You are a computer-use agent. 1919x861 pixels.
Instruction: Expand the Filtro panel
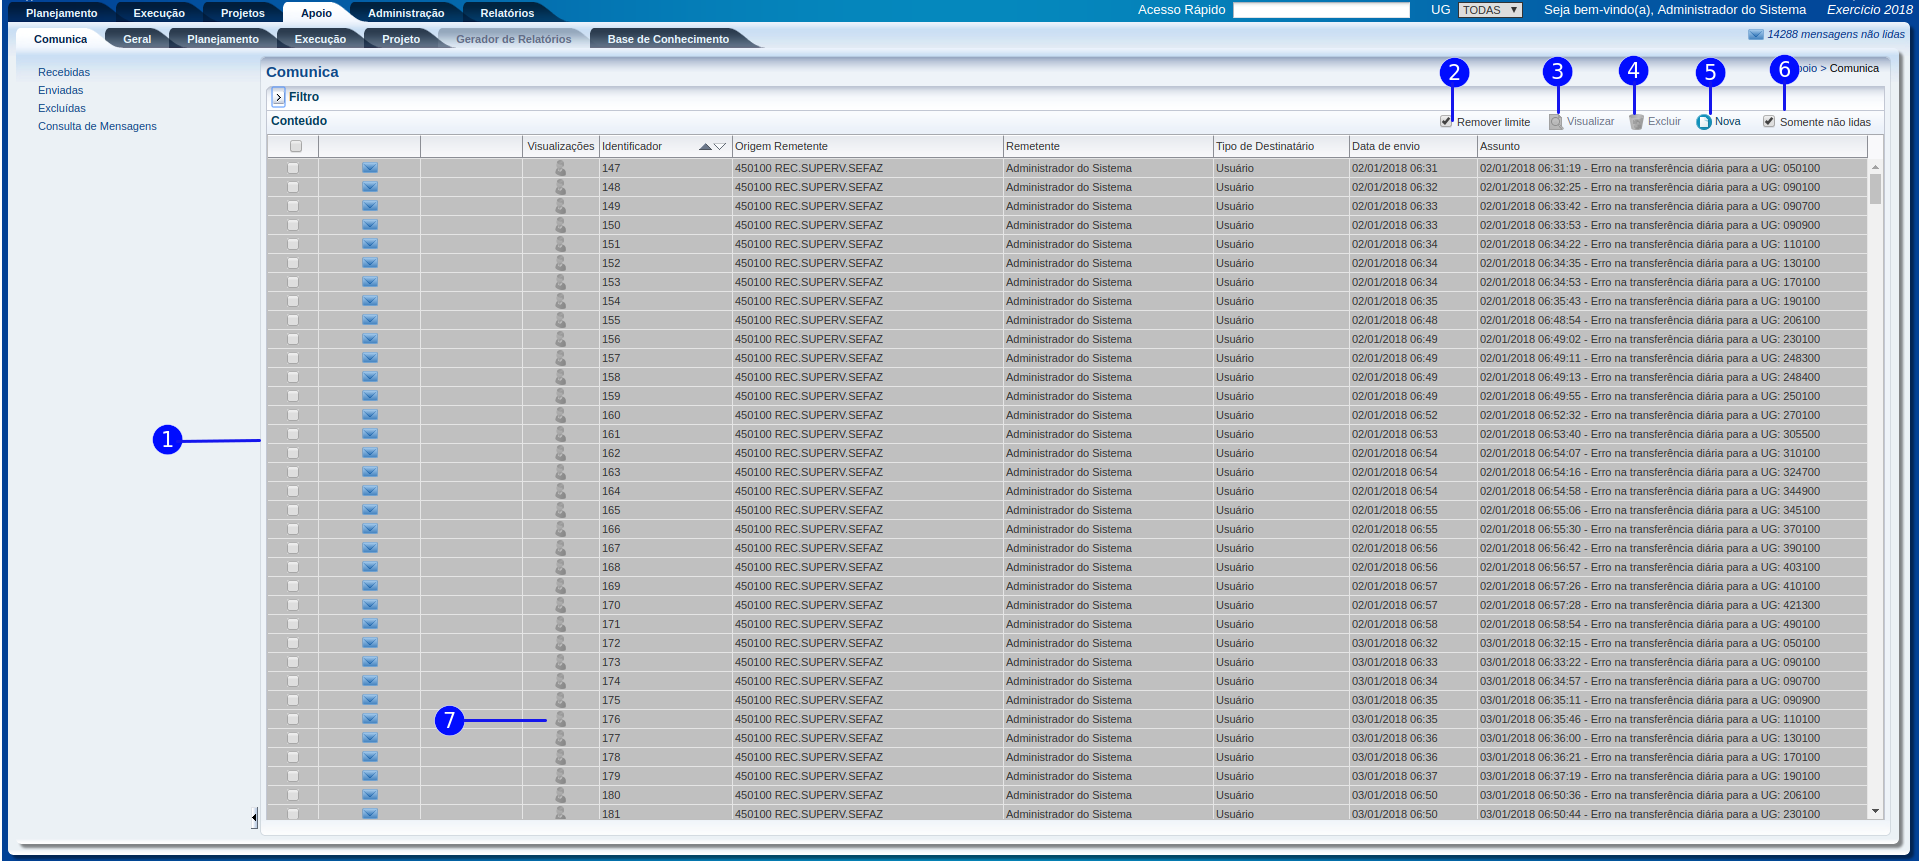click(x=279, y=98)
